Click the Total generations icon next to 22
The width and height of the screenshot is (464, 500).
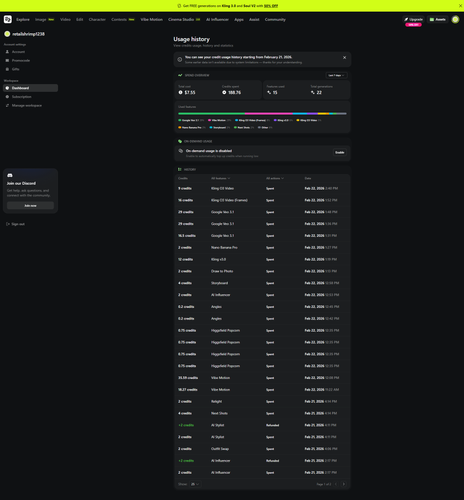(313, 92)
